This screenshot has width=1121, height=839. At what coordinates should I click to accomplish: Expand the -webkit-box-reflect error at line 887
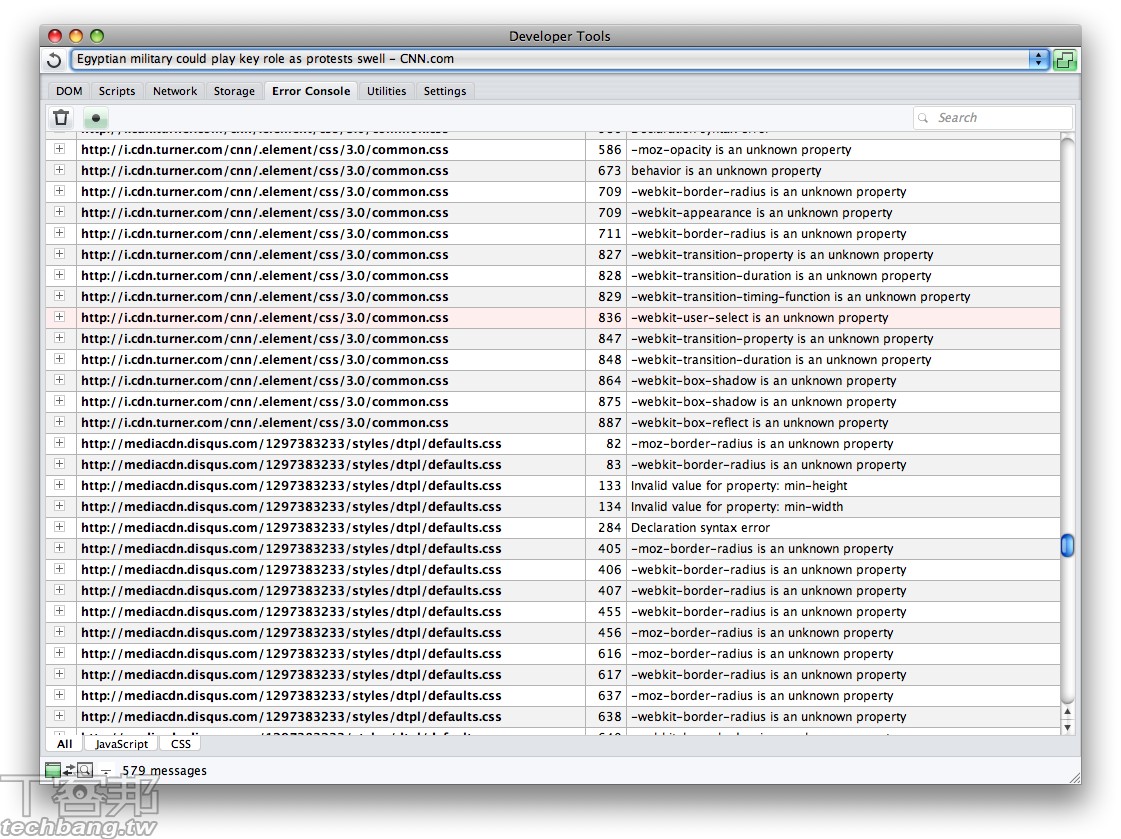pos(59,422)
